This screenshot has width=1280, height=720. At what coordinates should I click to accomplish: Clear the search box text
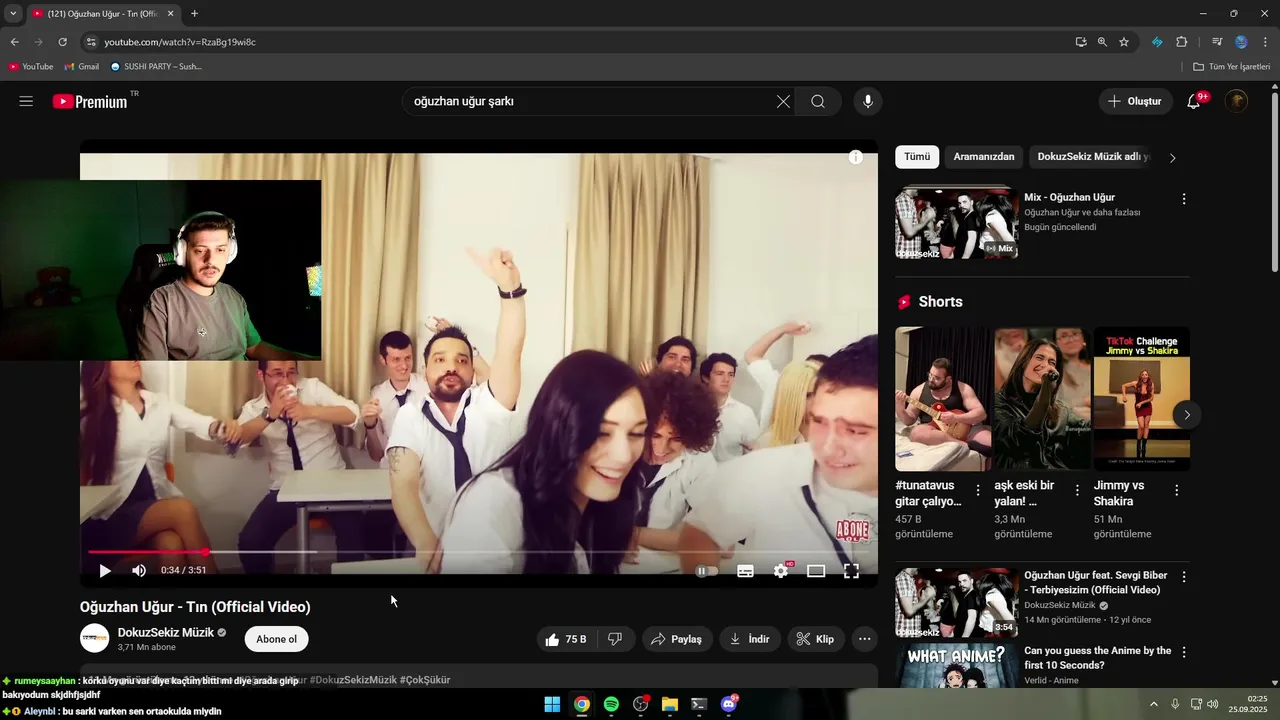click(783, 101)
